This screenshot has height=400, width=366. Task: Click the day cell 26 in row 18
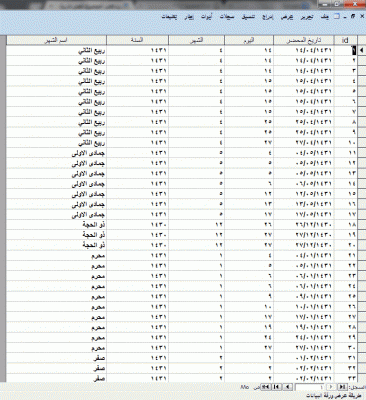(249, 225)
